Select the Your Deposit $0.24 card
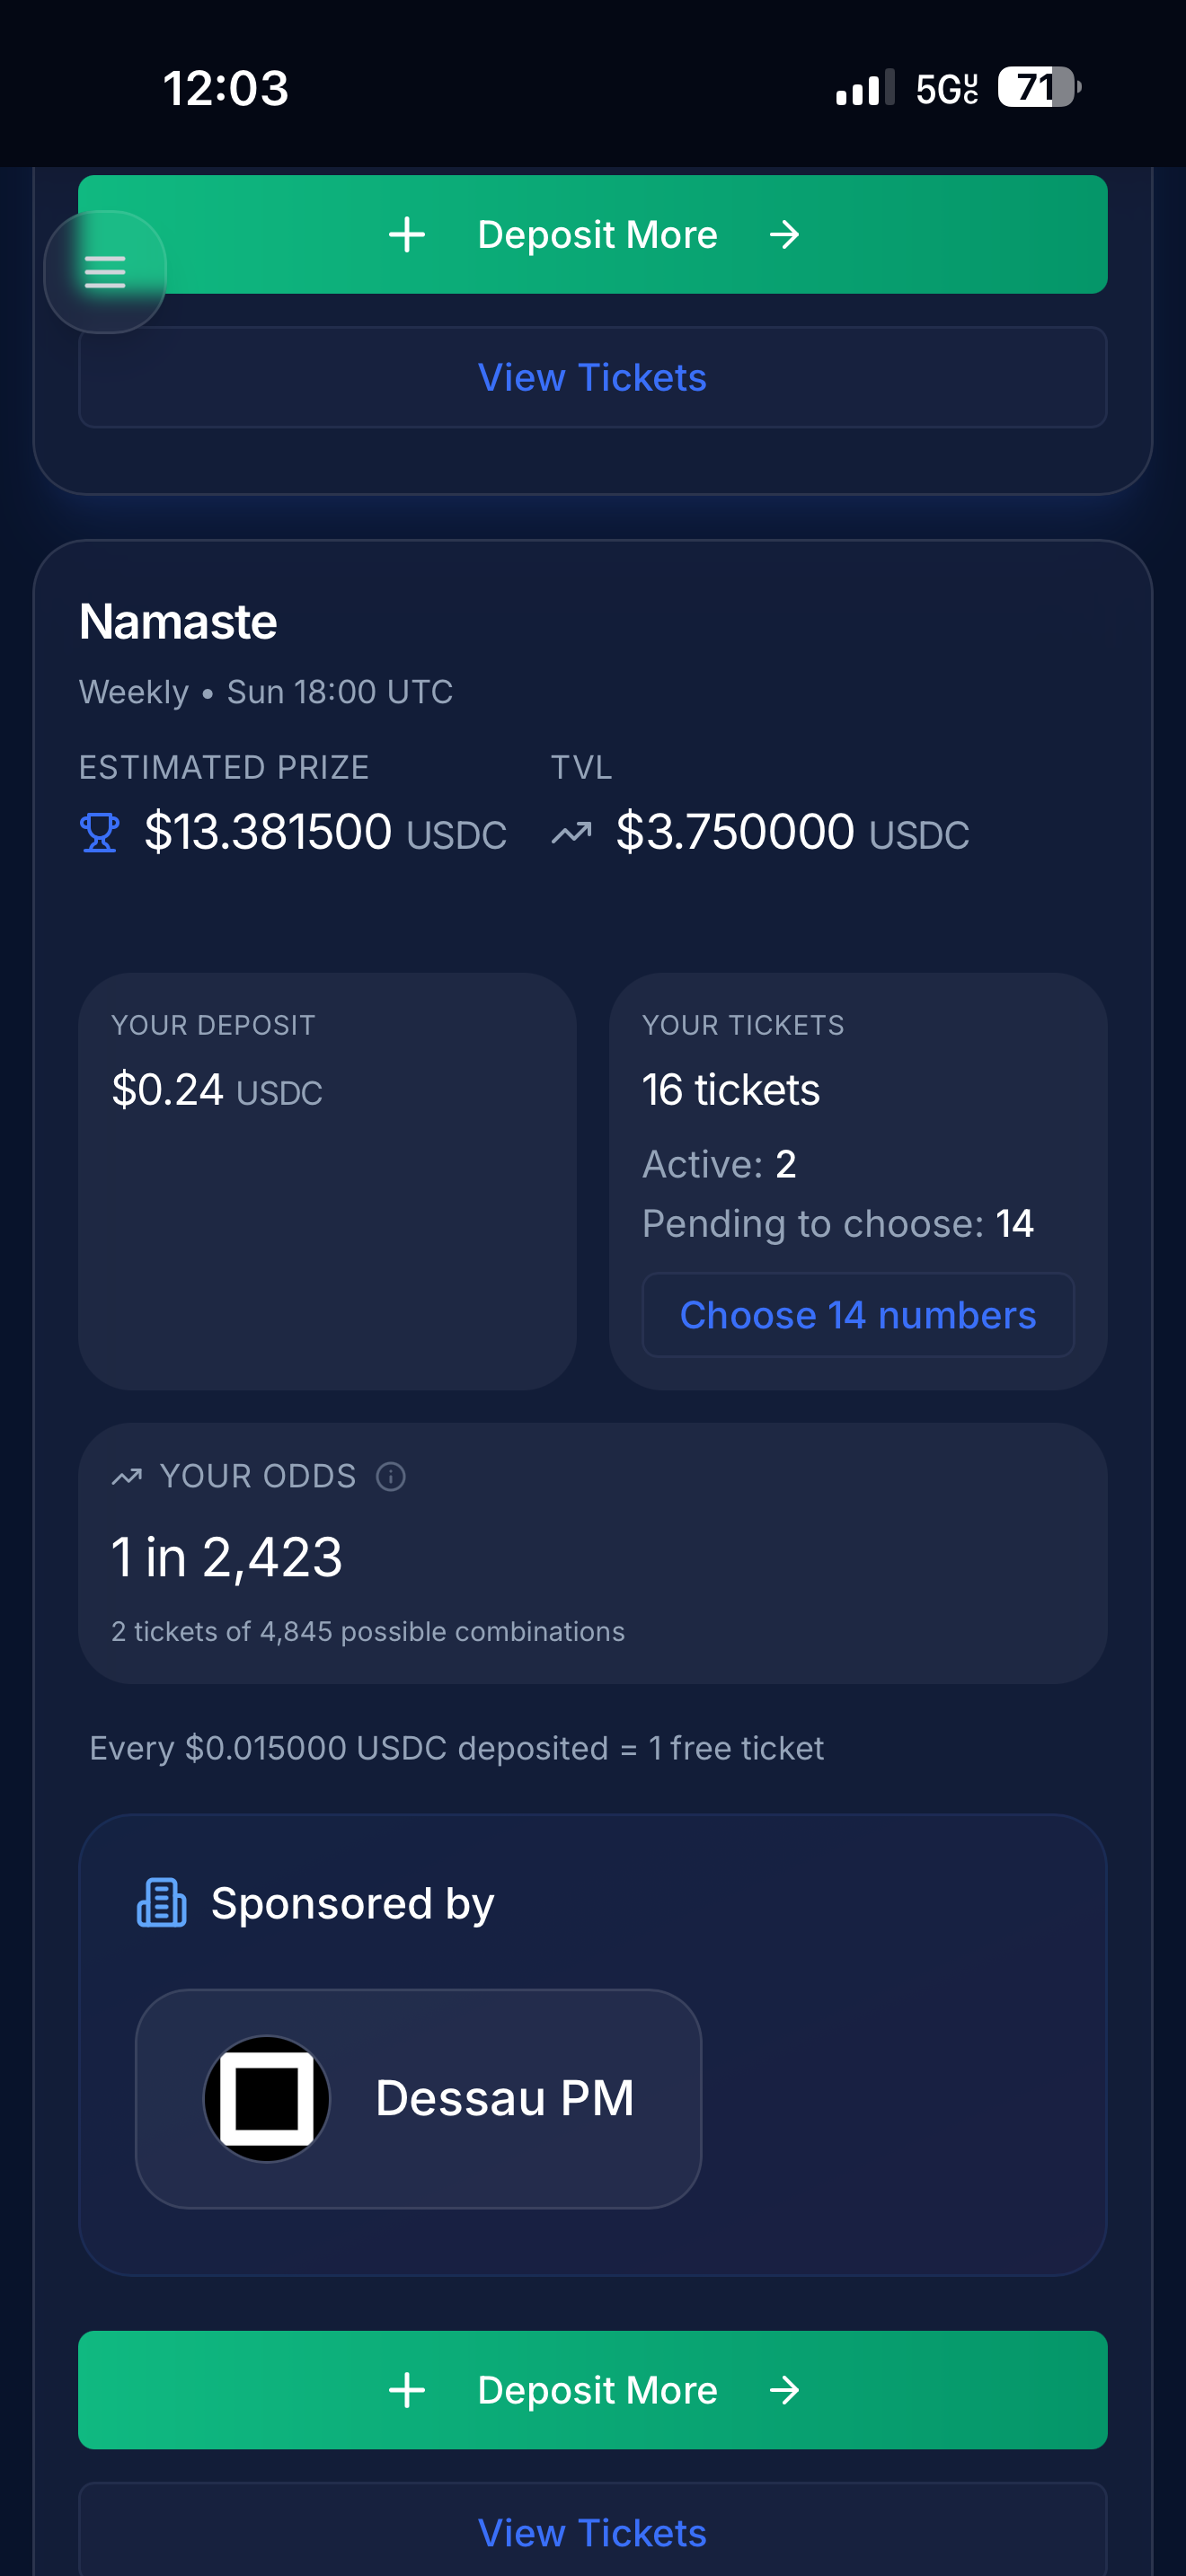1186x2576 pixels. pos(327,1181)
